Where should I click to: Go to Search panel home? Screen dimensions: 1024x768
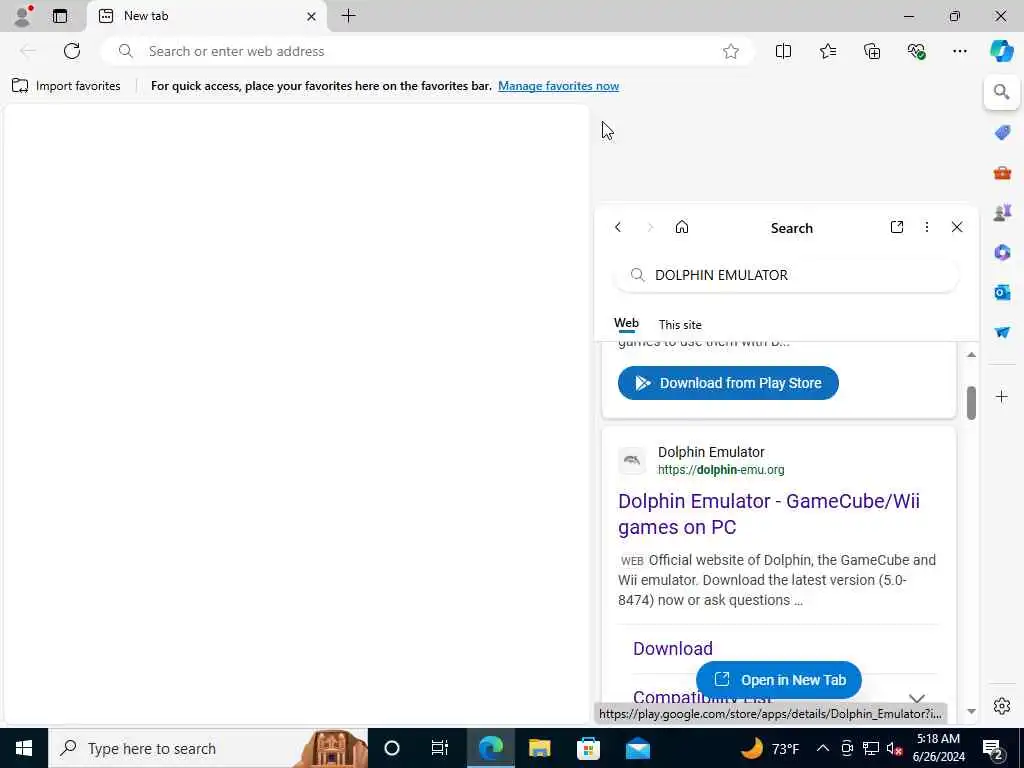[x=682, y=227]
